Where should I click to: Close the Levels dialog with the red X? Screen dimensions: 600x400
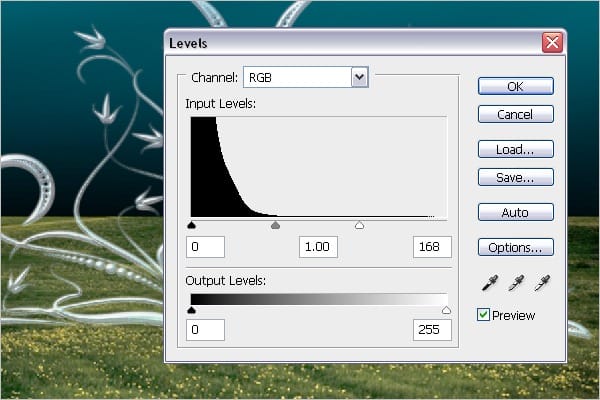pos(551,43)
